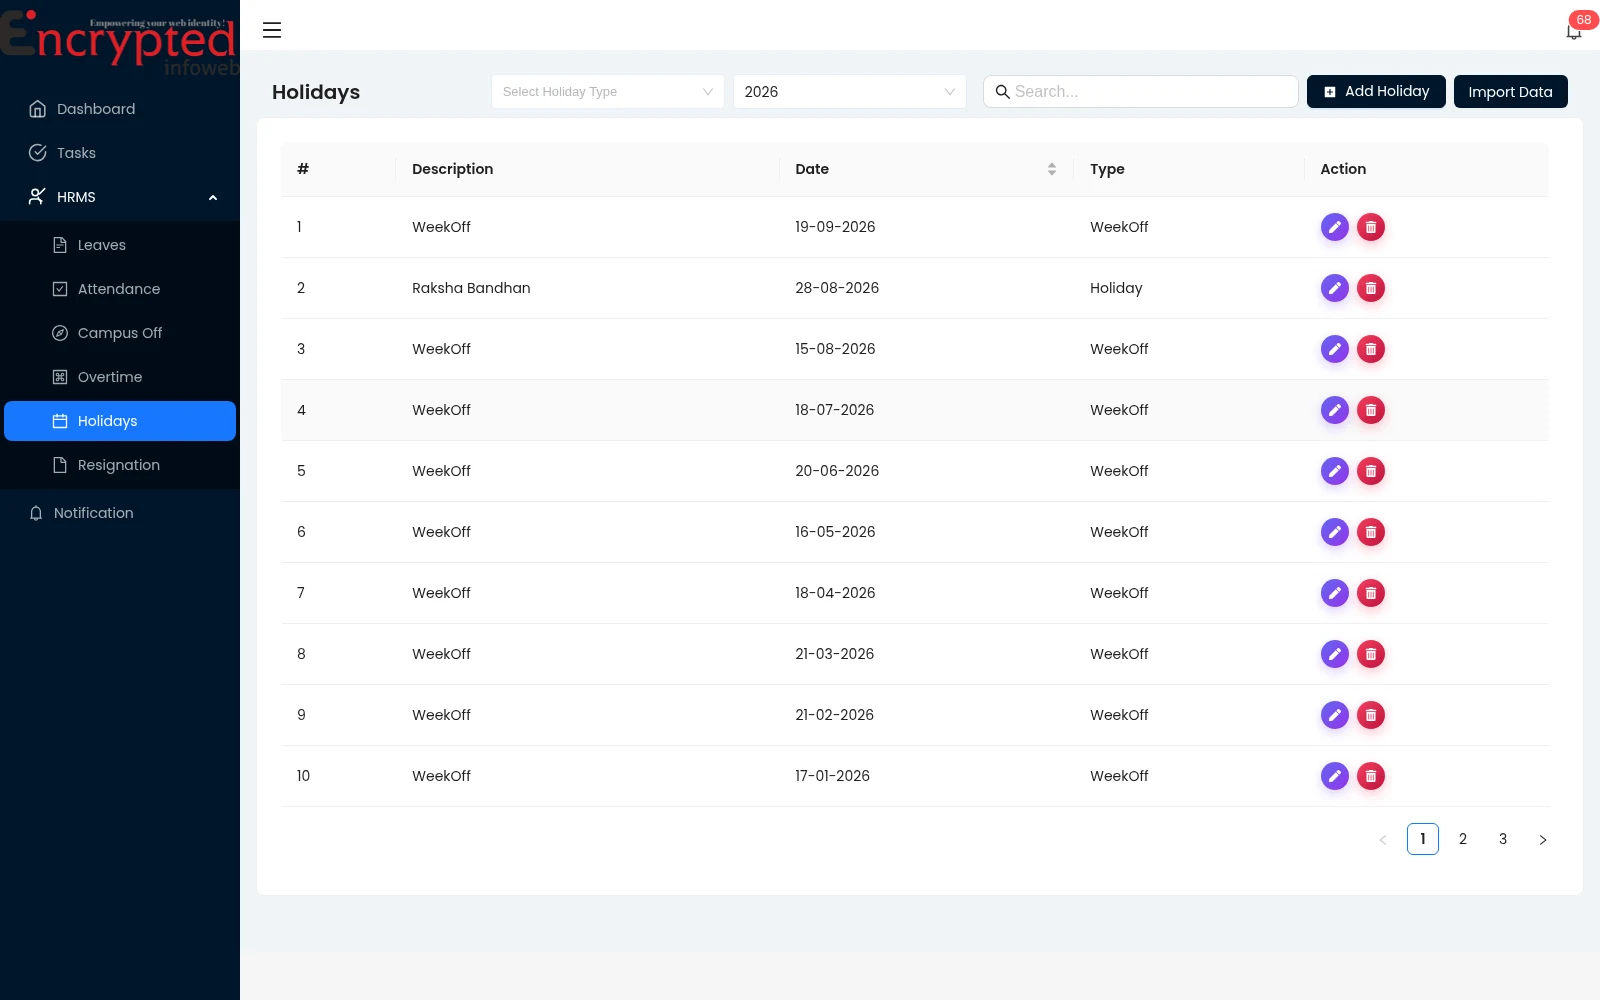Collapse the HRMS sidebar section
This screenshot has width=1600, height=1000.
click(120, 197)
